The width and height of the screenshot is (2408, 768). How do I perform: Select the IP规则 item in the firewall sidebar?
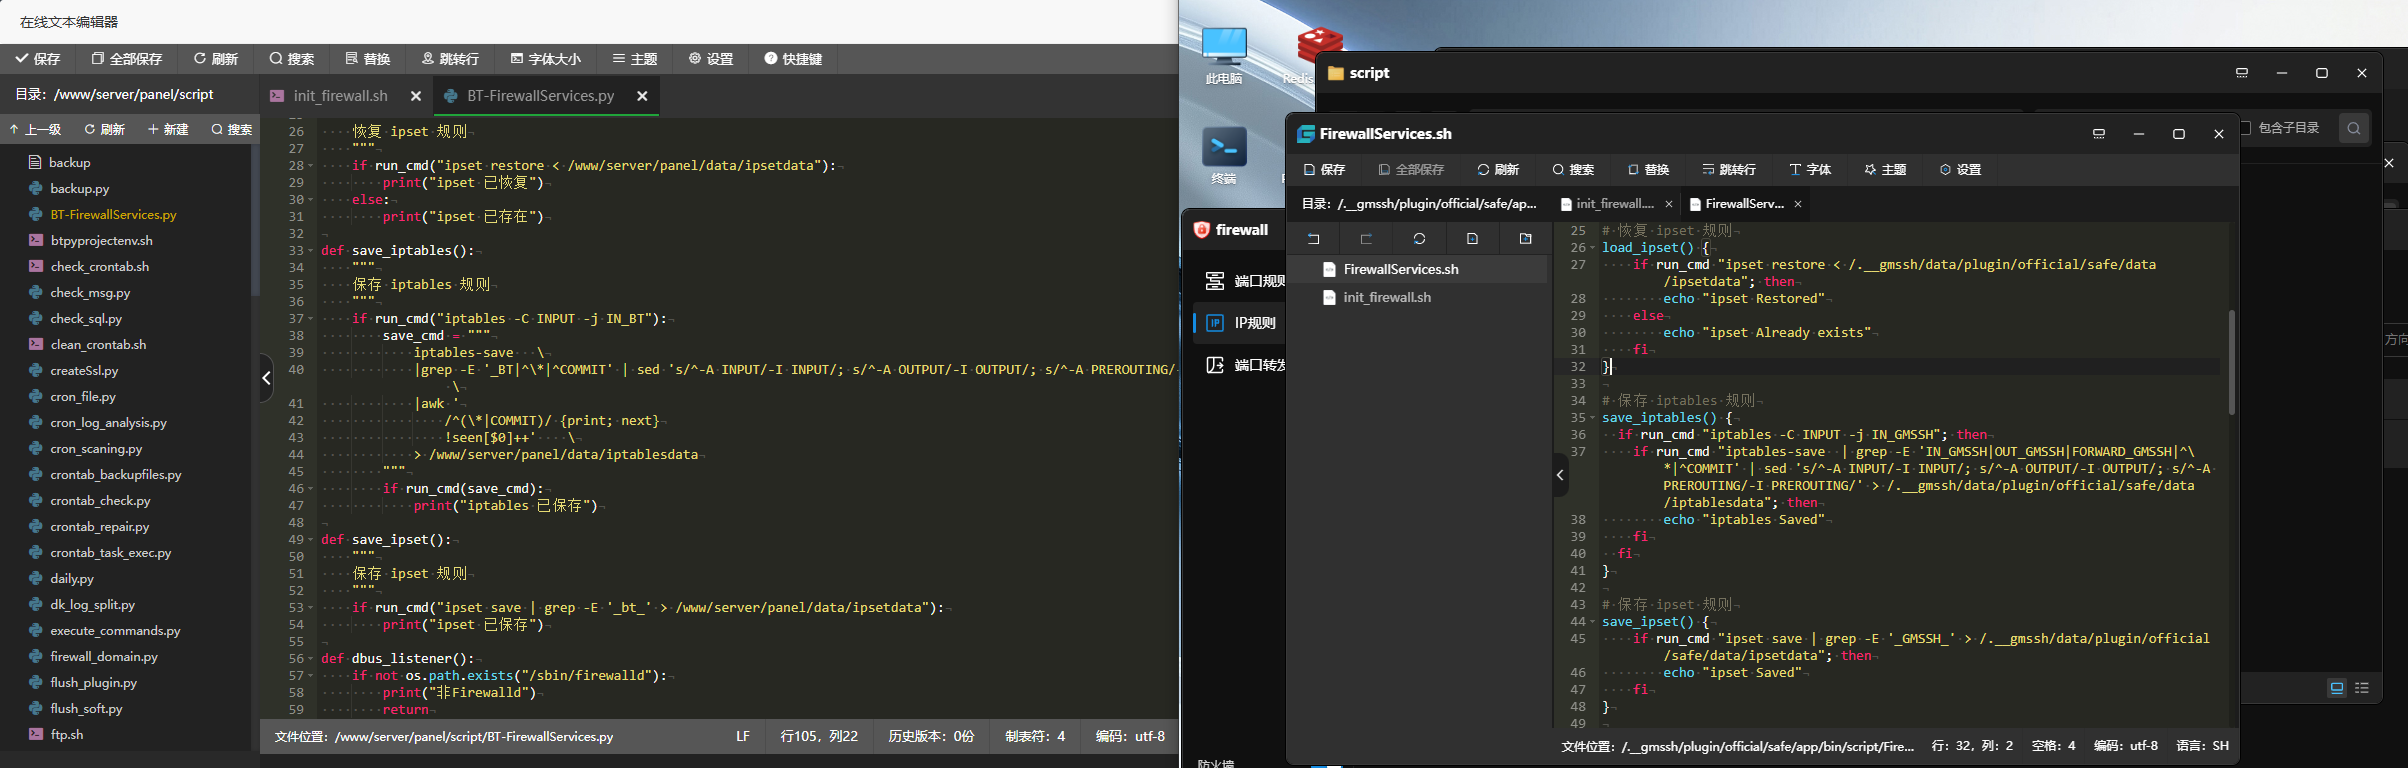(1254, 323)
